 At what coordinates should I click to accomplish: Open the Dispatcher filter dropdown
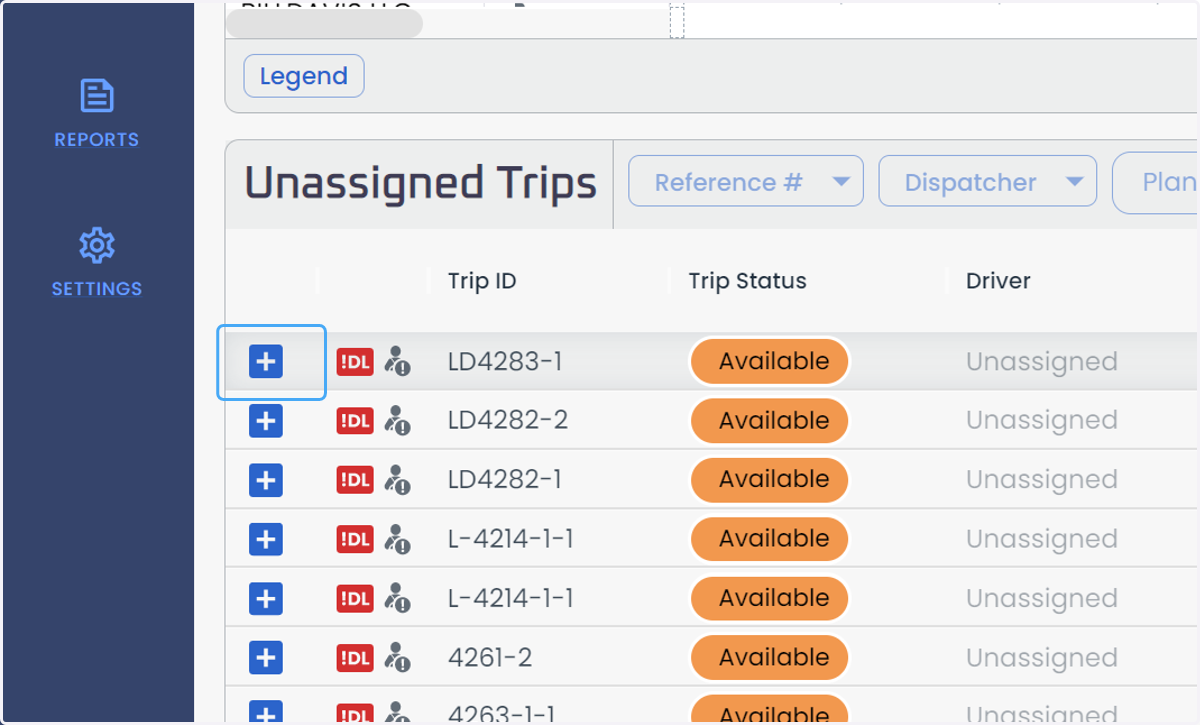coord(988,182)
